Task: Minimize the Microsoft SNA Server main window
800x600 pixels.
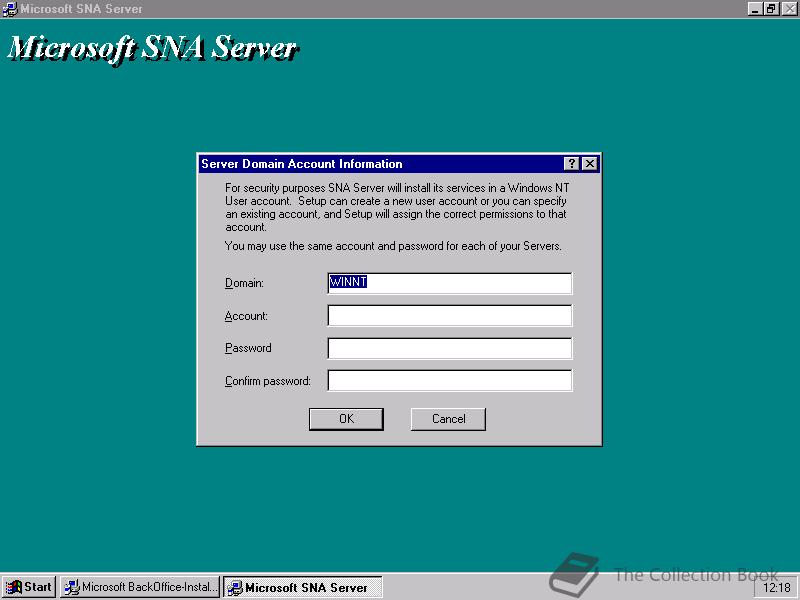Action: [x=755, y=9]
